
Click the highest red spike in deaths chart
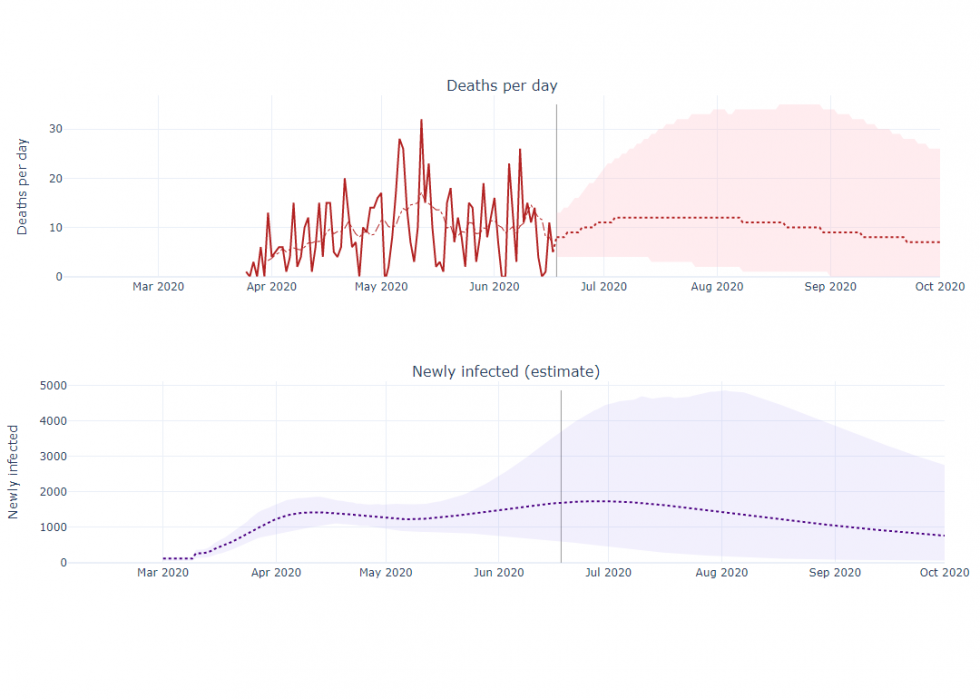(x=421, y=121)
